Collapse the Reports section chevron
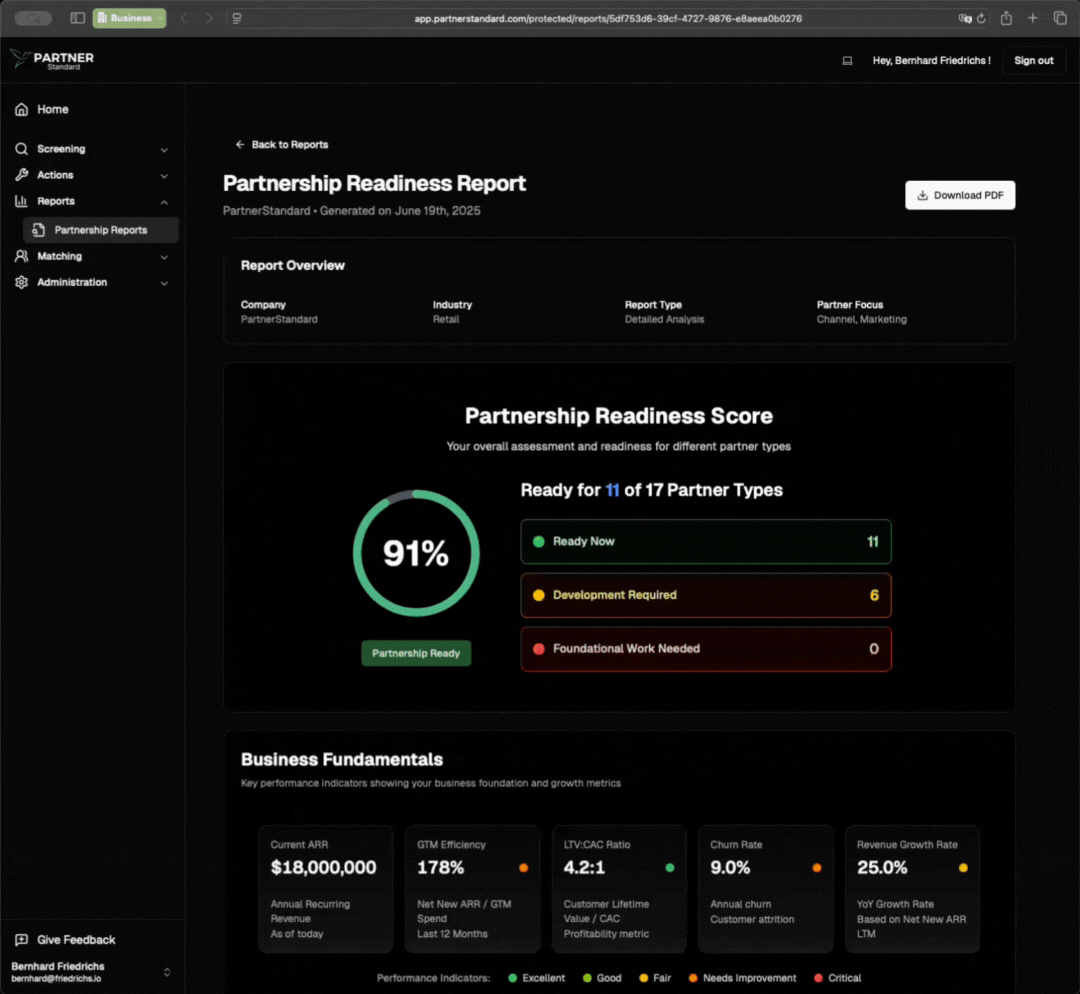This screenshot has height=994, width=1080. pos(164,202)
